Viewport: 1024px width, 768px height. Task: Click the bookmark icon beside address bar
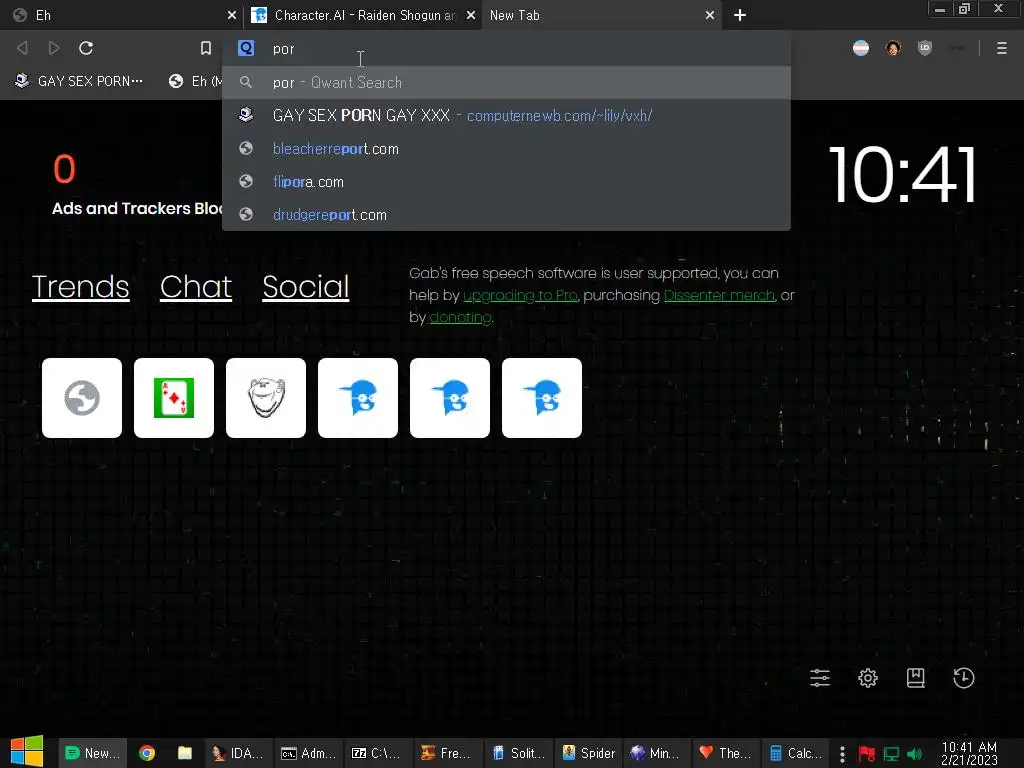pos(206,48)
